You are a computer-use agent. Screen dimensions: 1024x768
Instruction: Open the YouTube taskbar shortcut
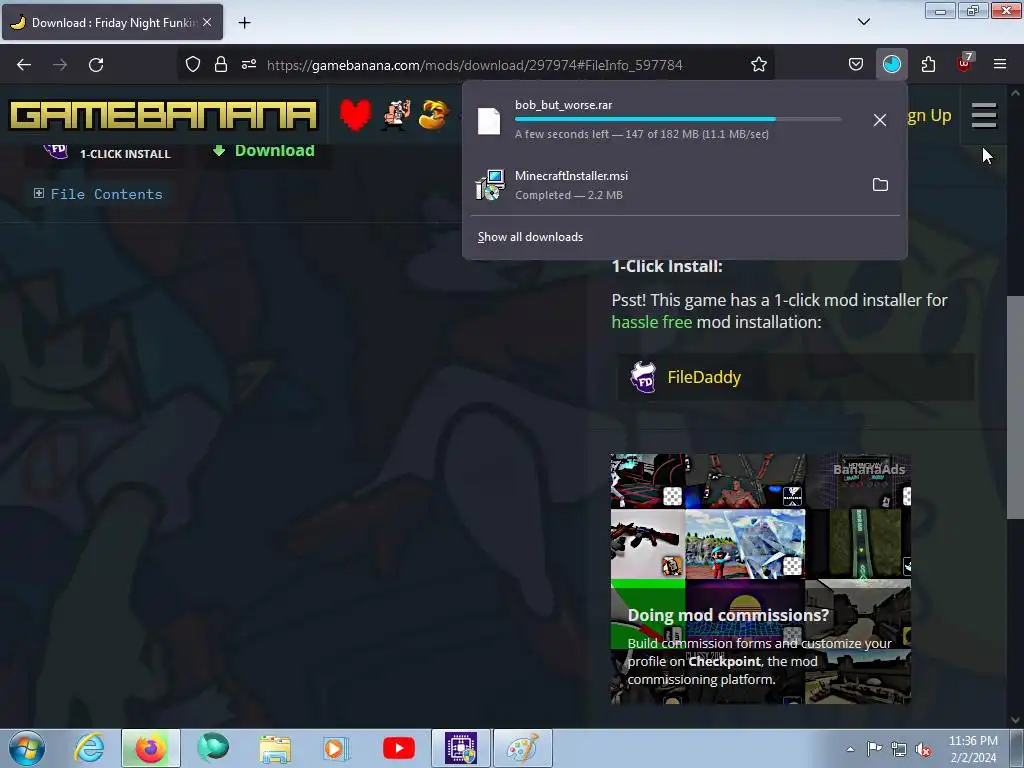[x=398, y=748]
